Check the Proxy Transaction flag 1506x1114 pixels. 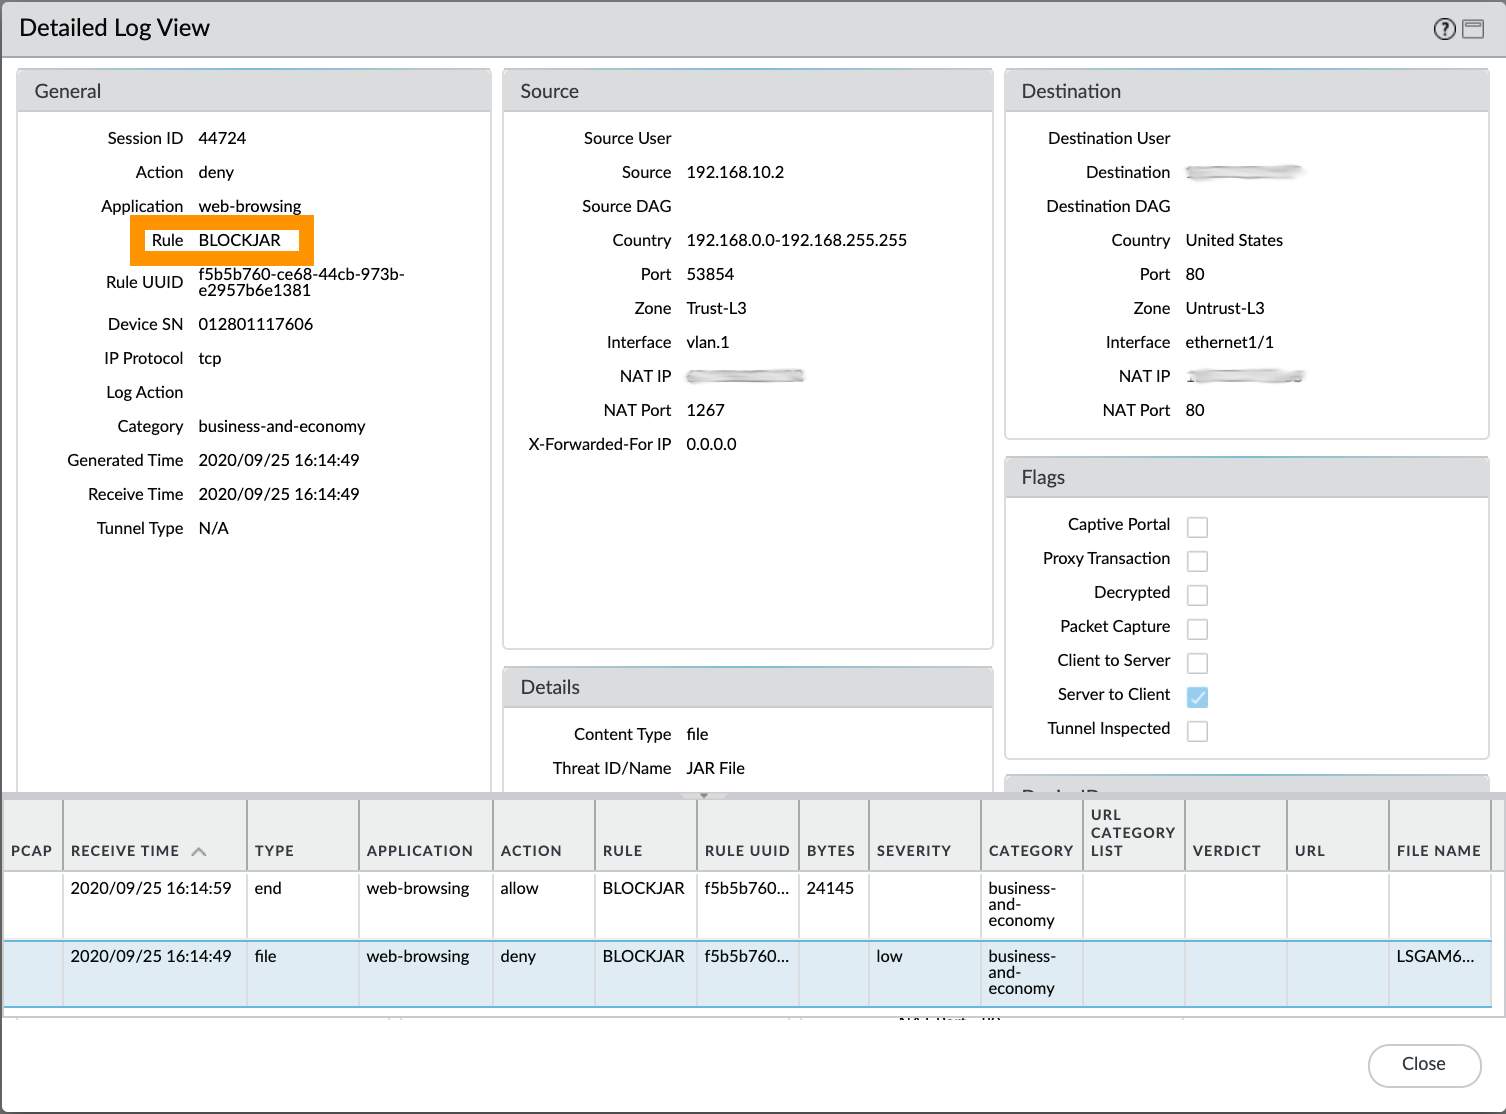[1197, 560]
